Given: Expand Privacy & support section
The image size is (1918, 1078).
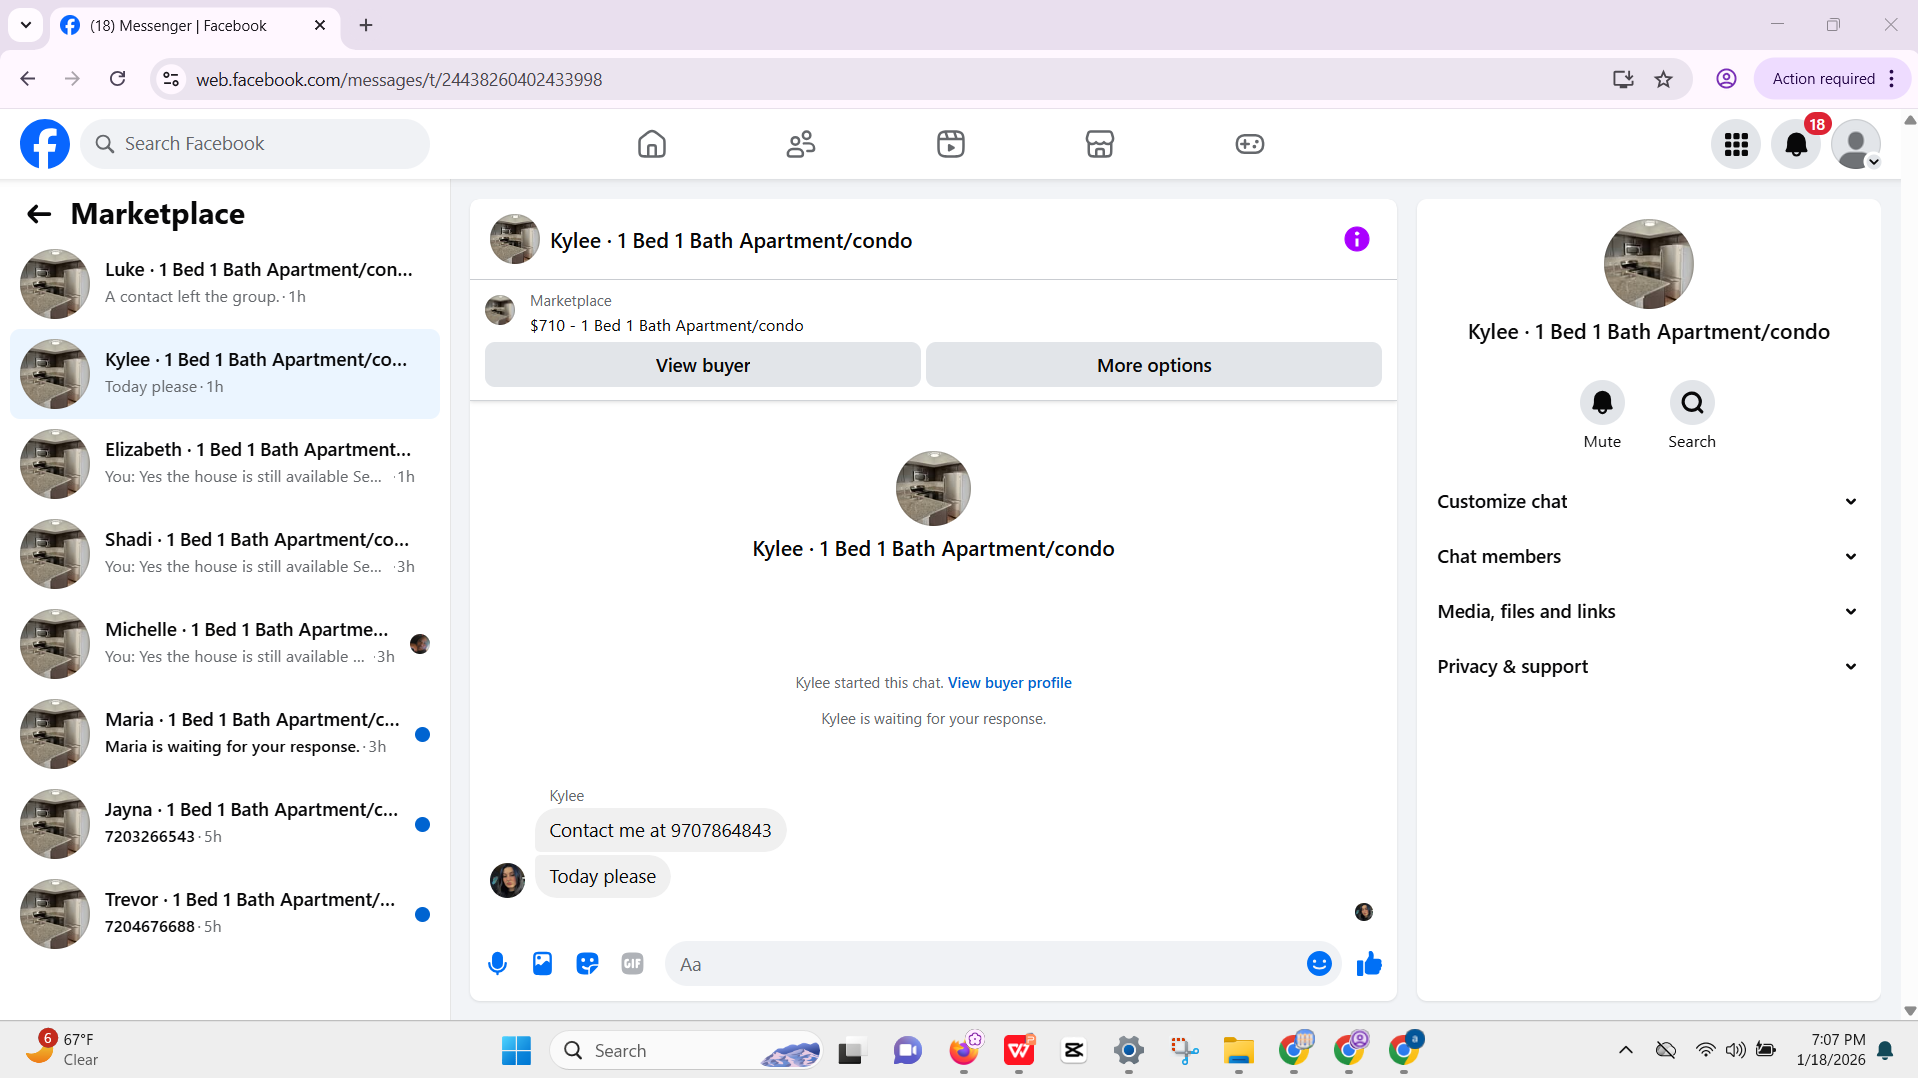Looking at the screenshot, I should pos(1648,667).
